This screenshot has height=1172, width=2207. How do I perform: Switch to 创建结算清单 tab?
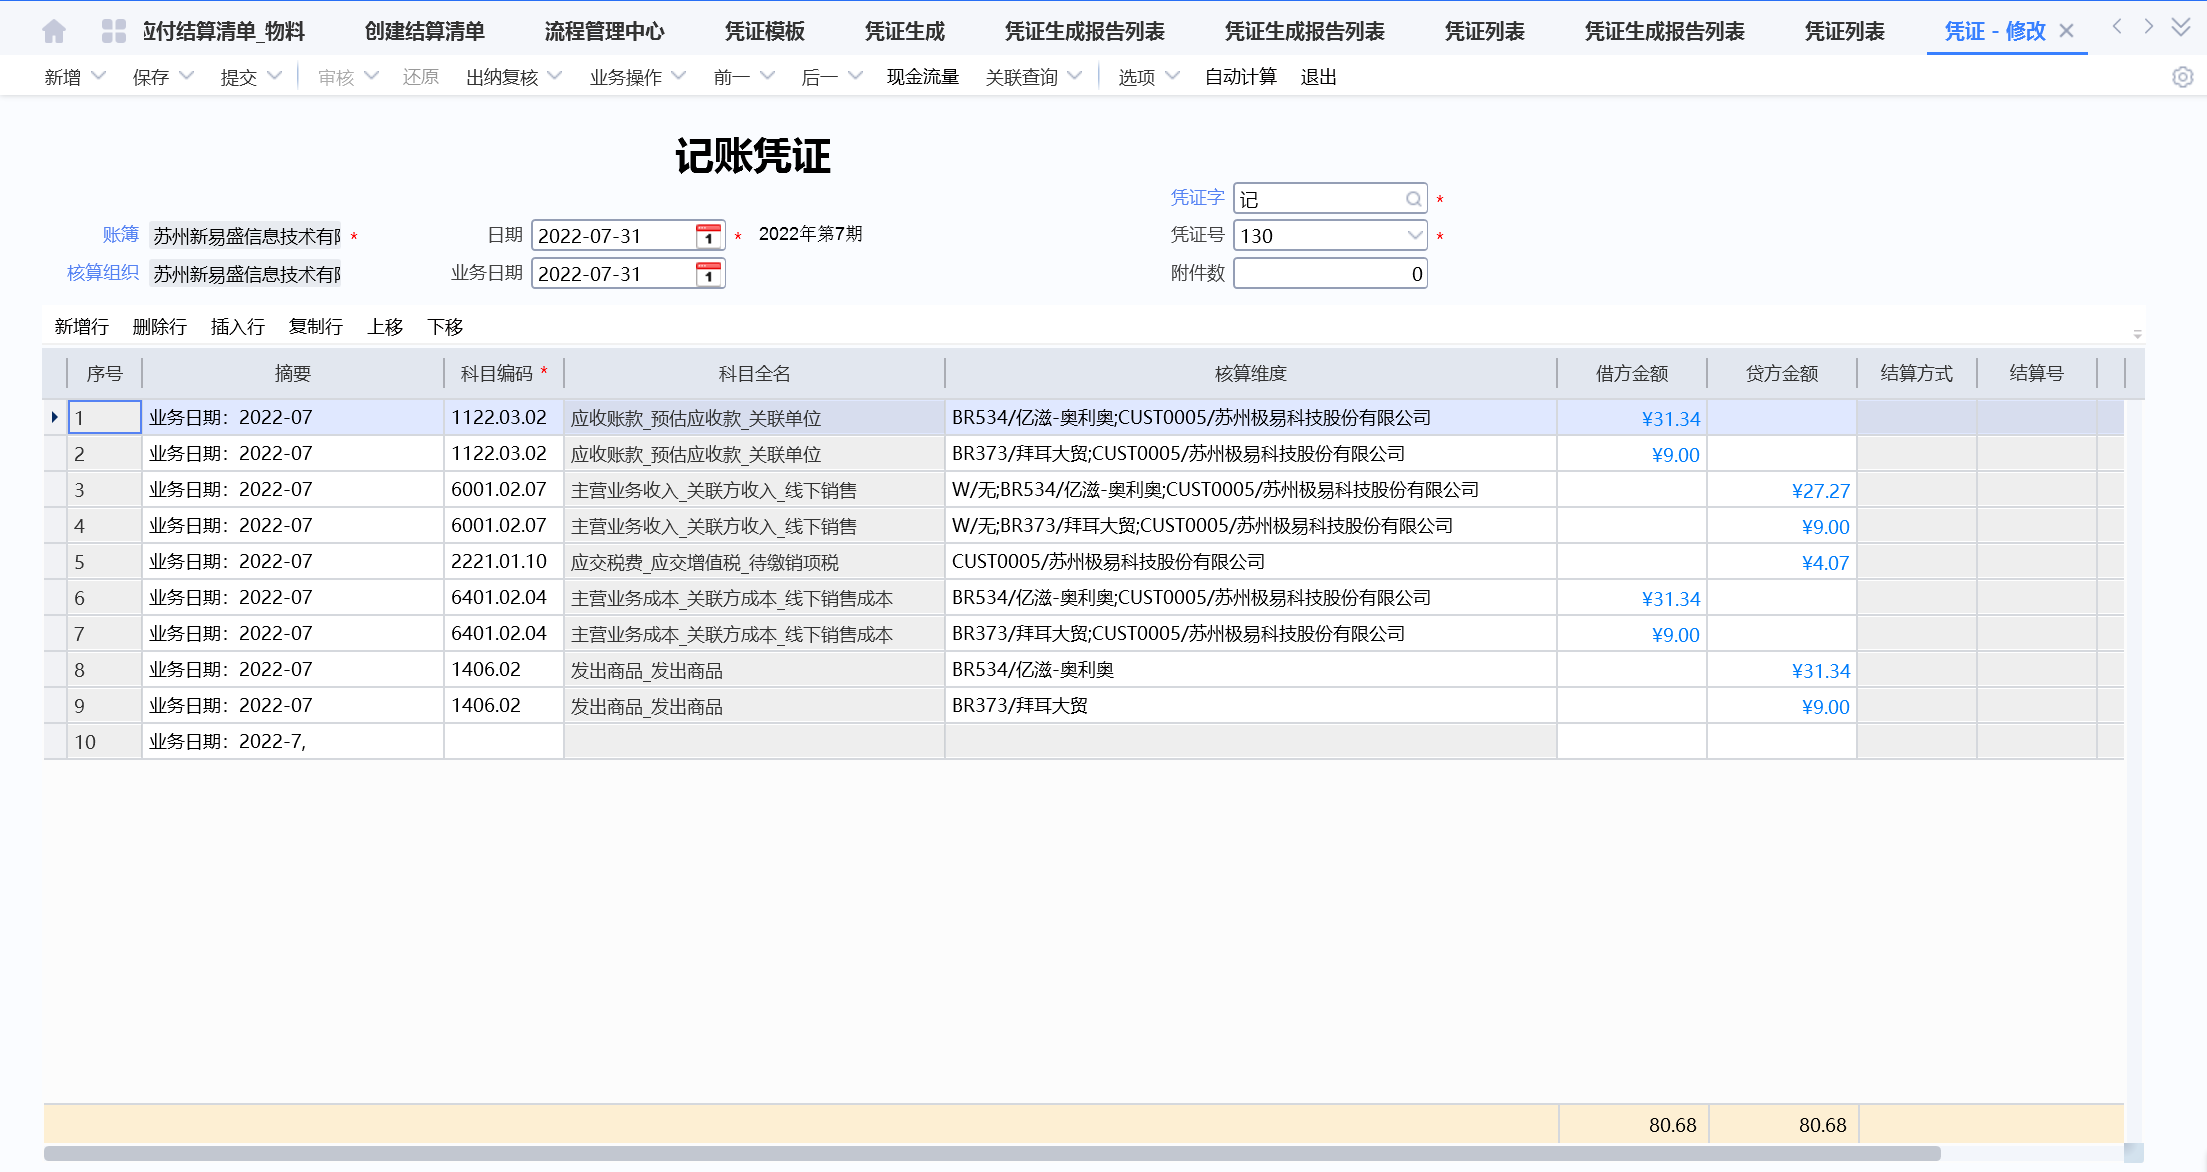424,31
